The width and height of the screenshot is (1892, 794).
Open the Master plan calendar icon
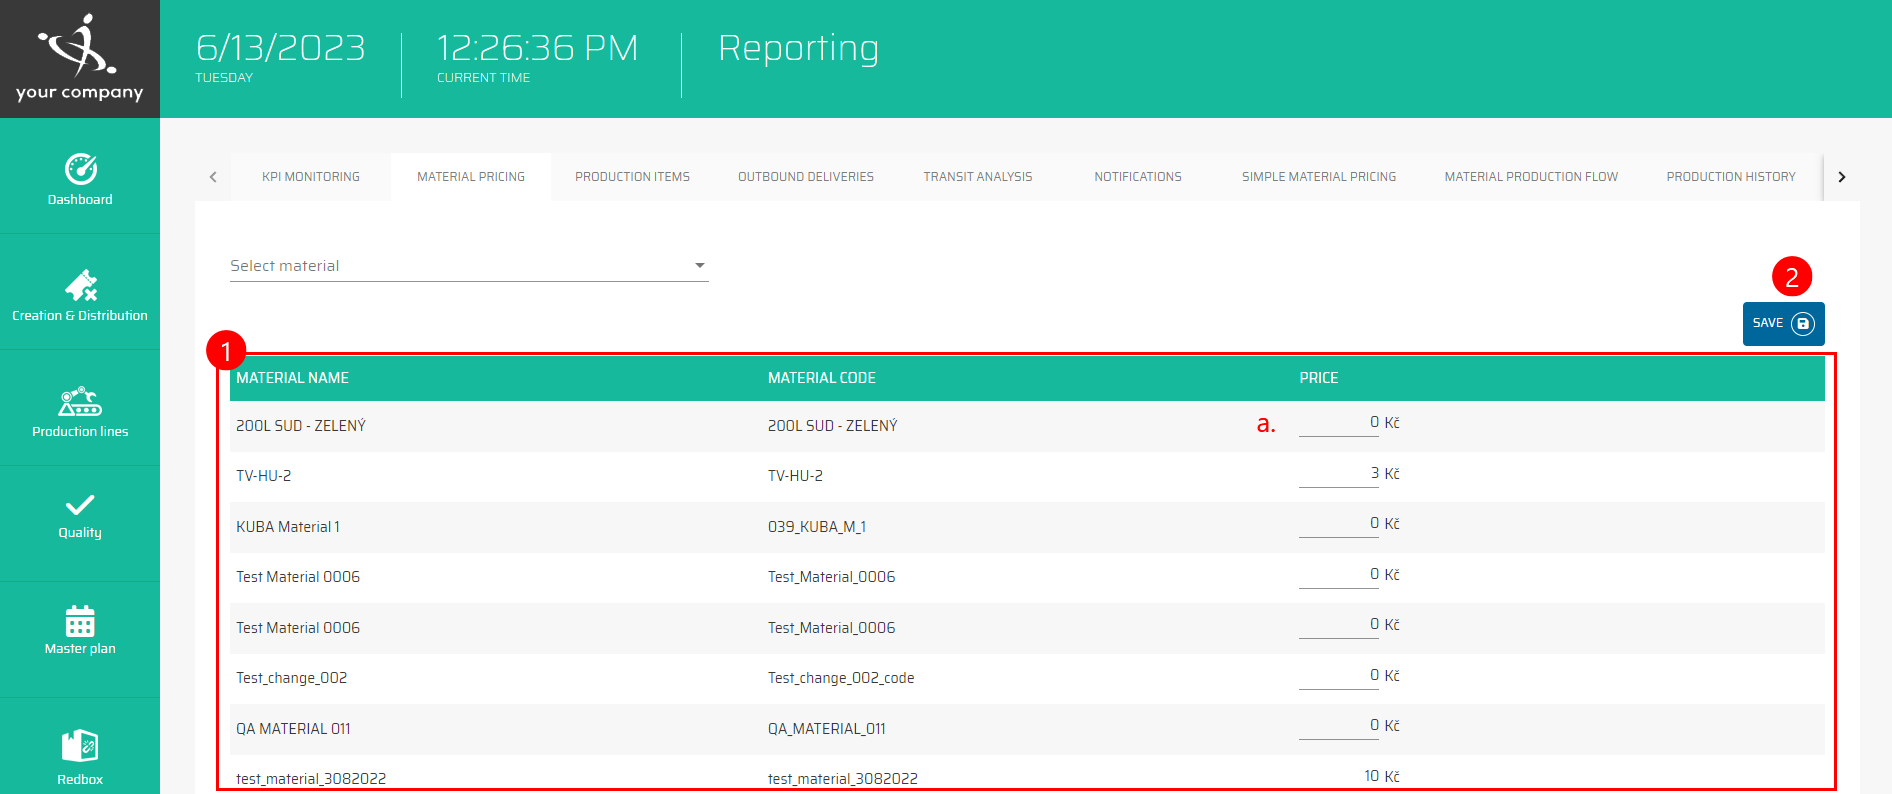pyautogui.click(x=80, y=621)
